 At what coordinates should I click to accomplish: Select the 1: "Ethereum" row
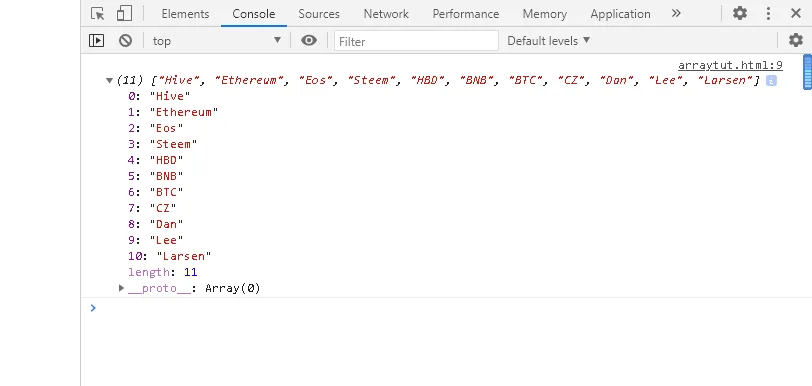point(173,112)
